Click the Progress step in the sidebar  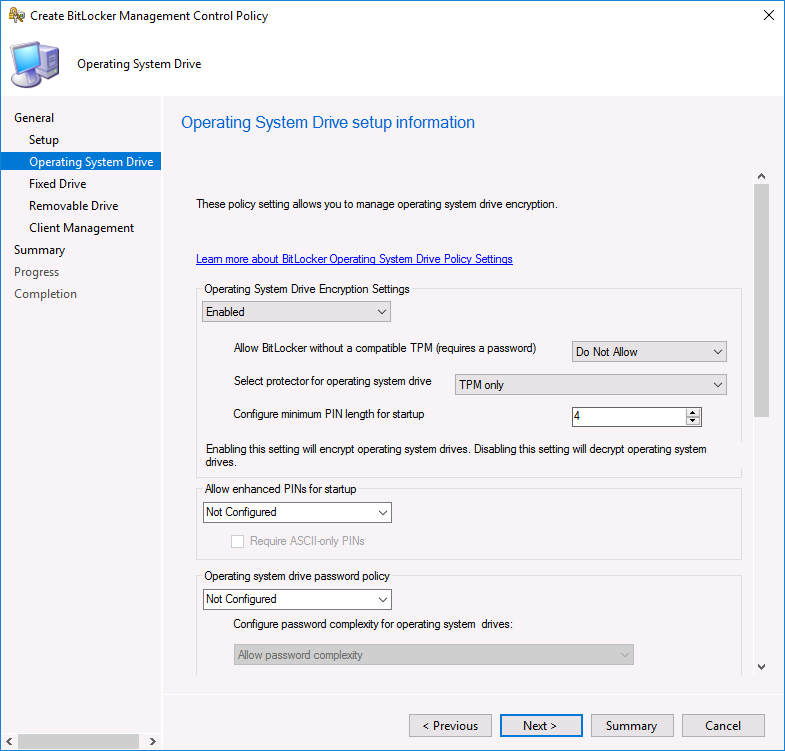pyautogui.click(x=37, y=272)
